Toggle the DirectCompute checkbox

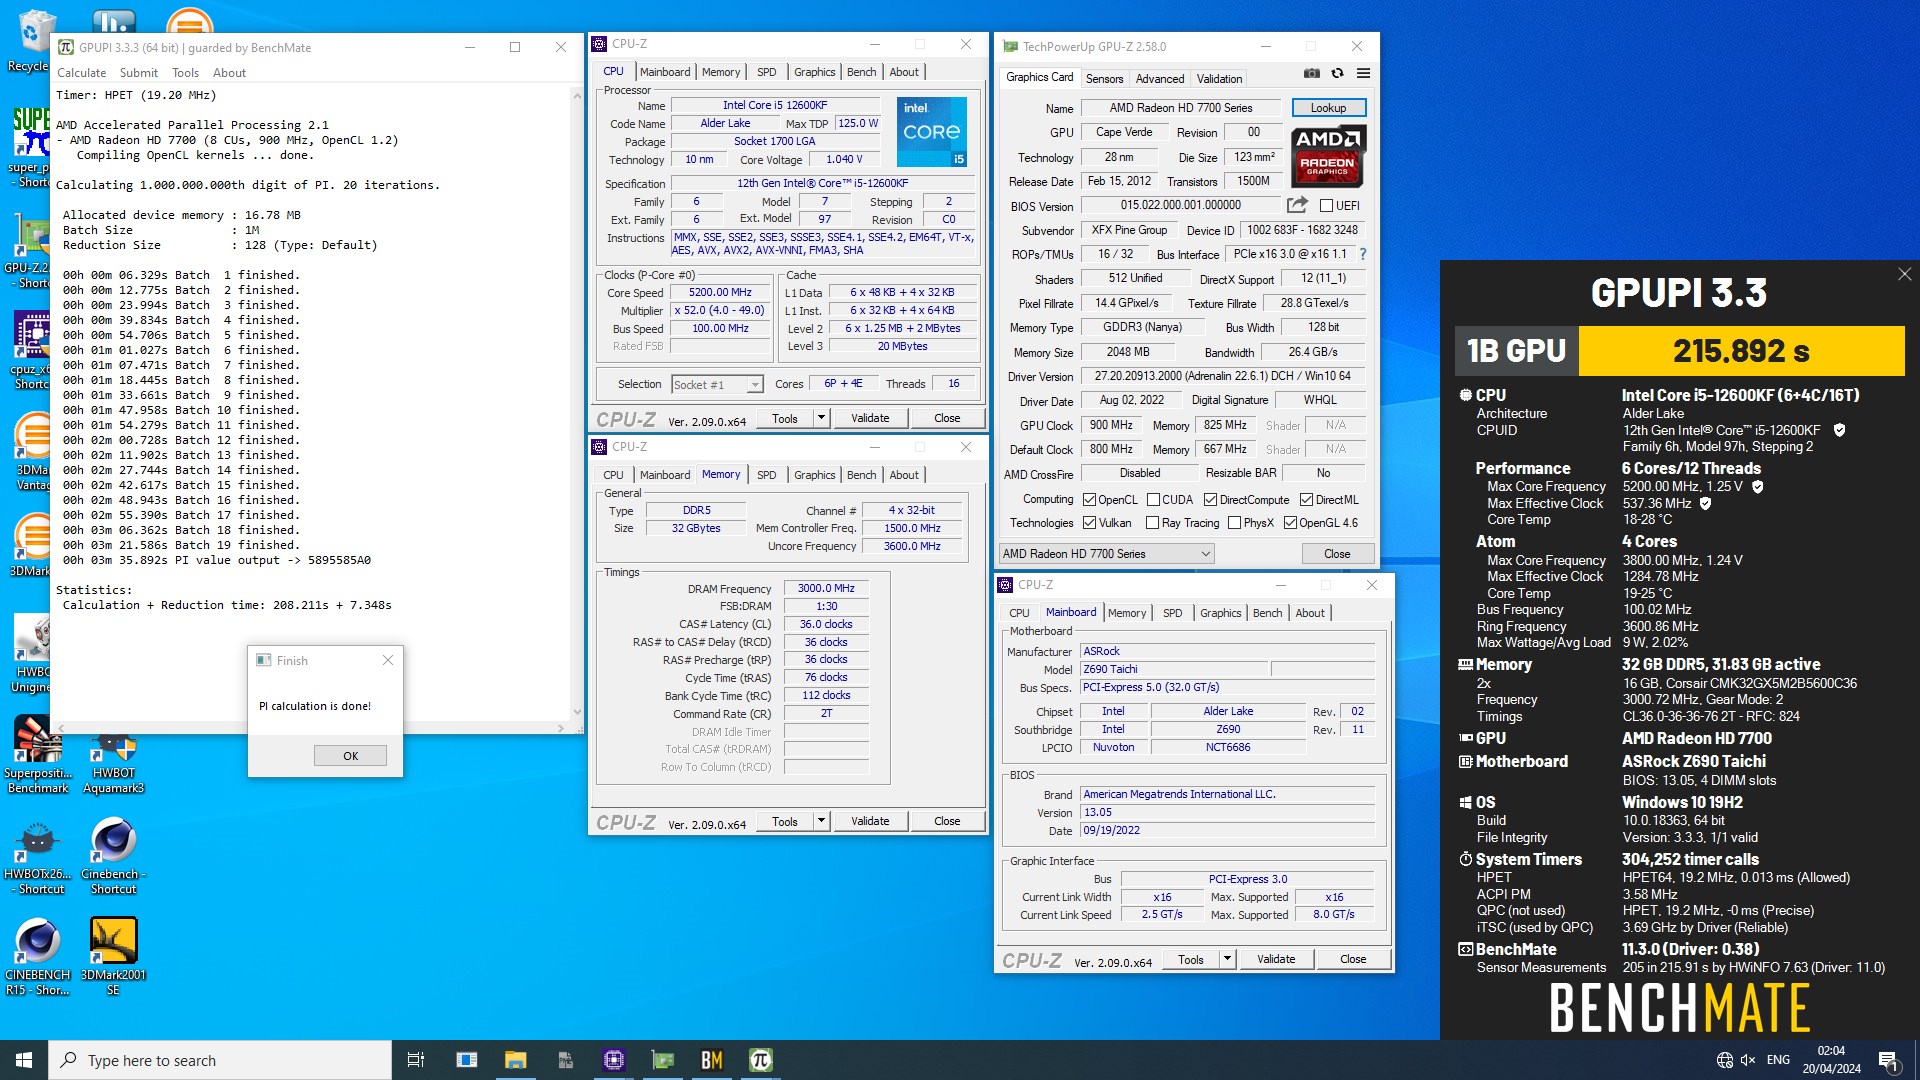click(1210, 500)
